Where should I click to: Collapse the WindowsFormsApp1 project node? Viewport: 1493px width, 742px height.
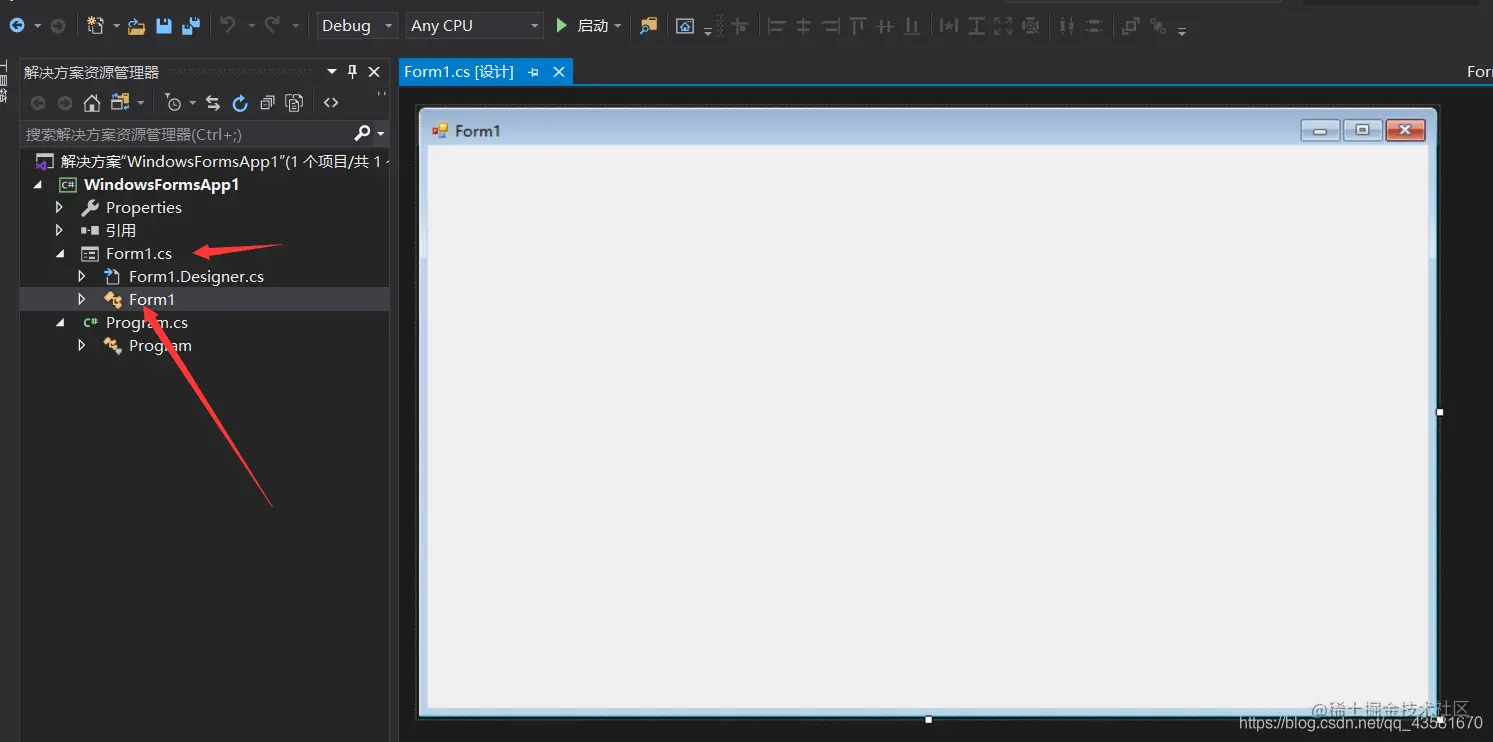(x=38, y=185)
